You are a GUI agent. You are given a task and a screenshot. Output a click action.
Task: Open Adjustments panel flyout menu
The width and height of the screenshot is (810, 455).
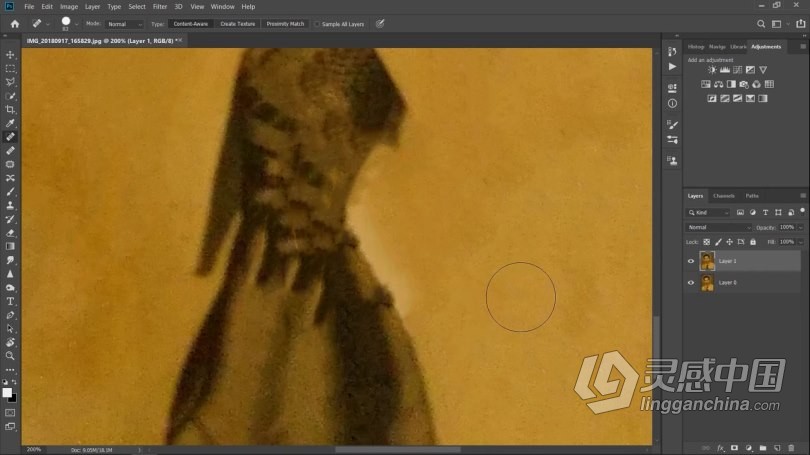[803, 46]
